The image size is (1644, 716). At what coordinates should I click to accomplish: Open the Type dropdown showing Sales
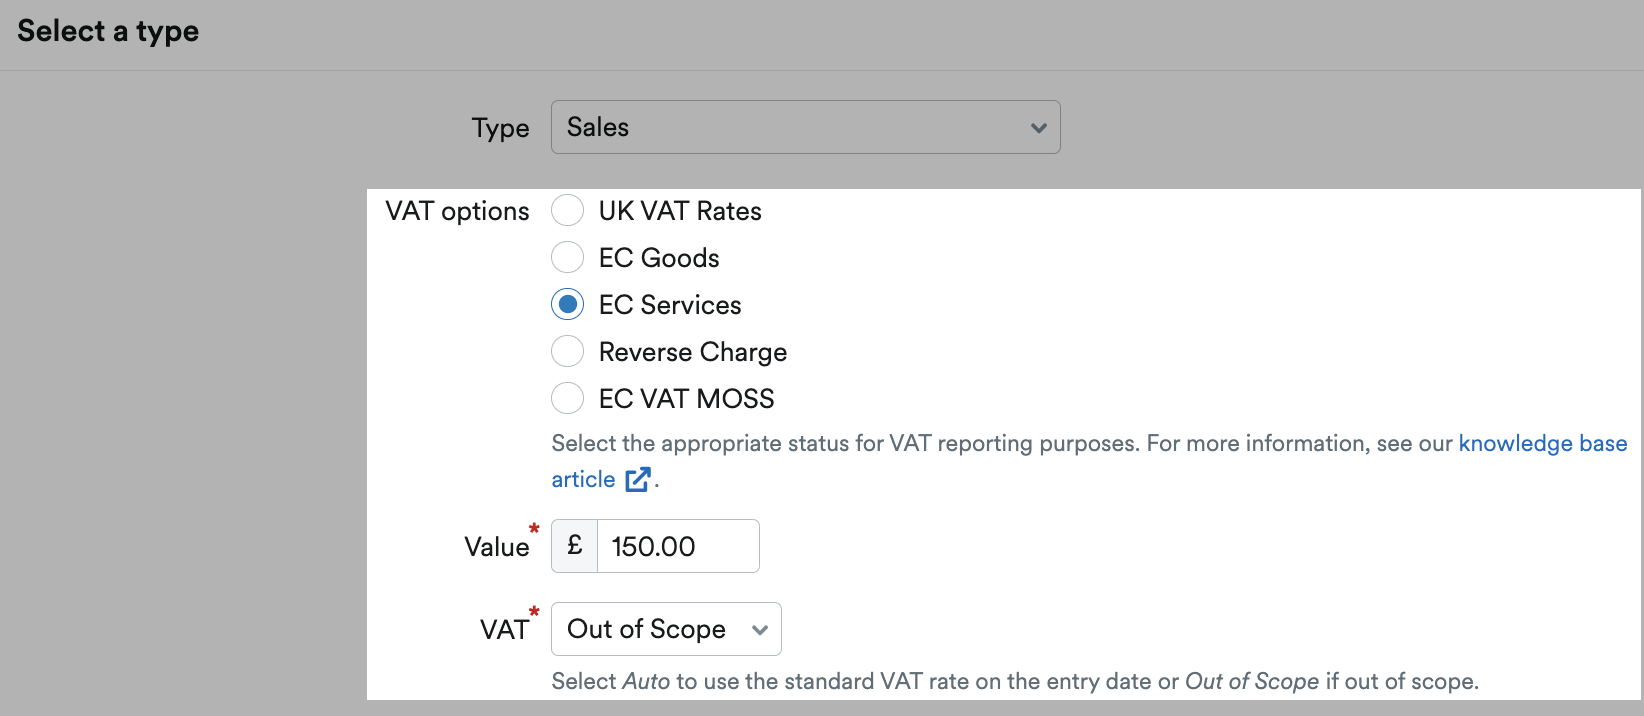click(805, 127)
